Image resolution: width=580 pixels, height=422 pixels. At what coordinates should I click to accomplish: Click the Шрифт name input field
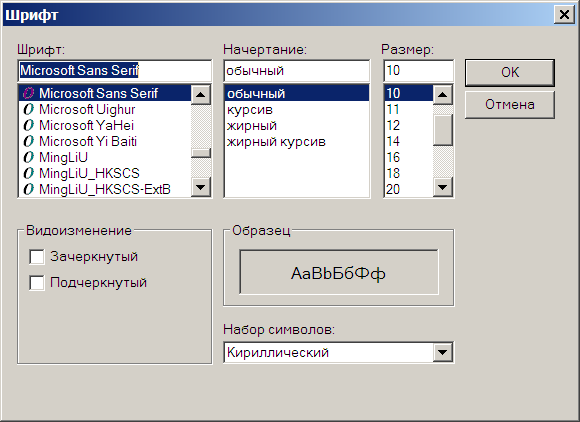(x=115, y=70)
